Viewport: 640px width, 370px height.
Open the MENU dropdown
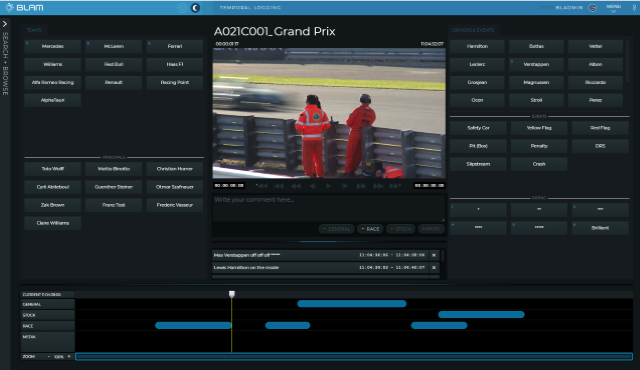coord(613,8)
